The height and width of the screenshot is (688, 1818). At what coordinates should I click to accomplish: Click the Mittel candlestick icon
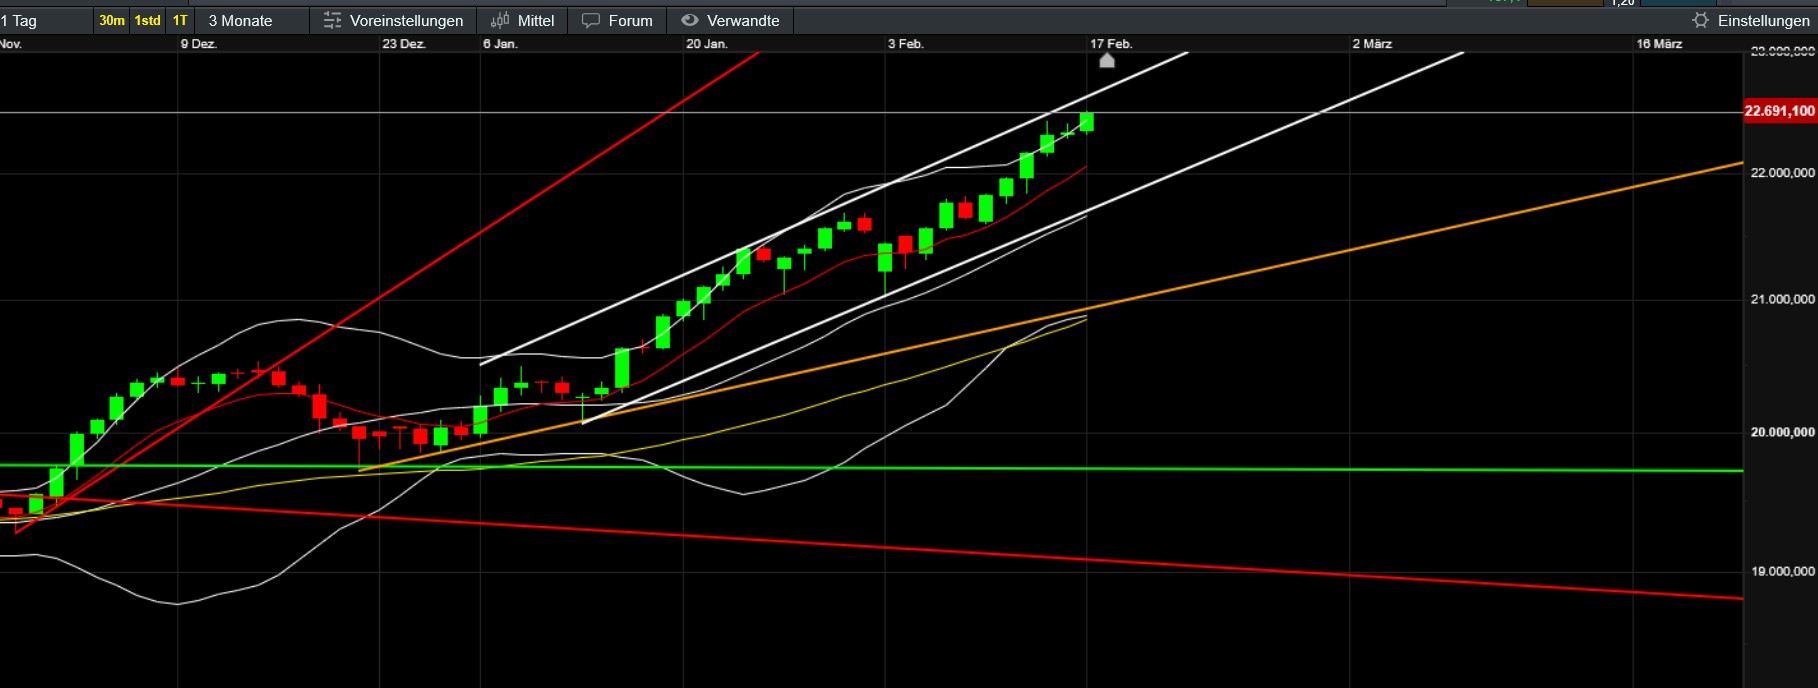[x=500, y=20]
